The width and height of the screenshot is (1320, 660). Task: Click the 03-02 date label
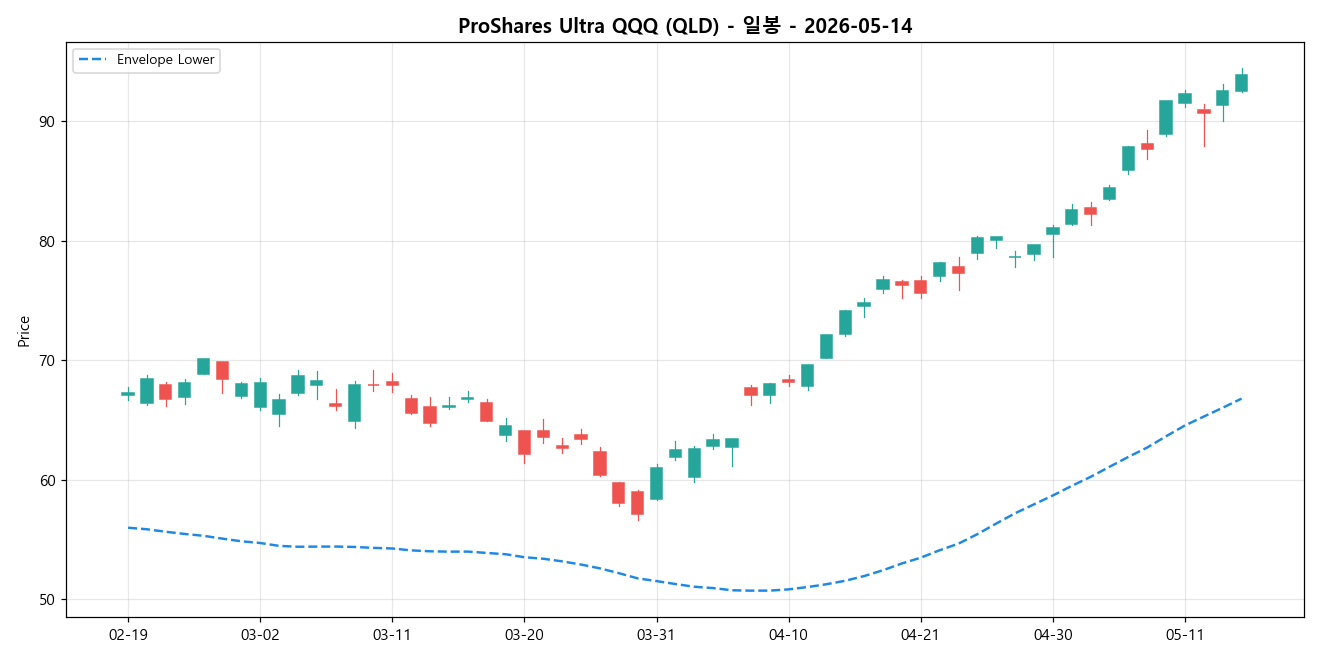click(260, 635)
